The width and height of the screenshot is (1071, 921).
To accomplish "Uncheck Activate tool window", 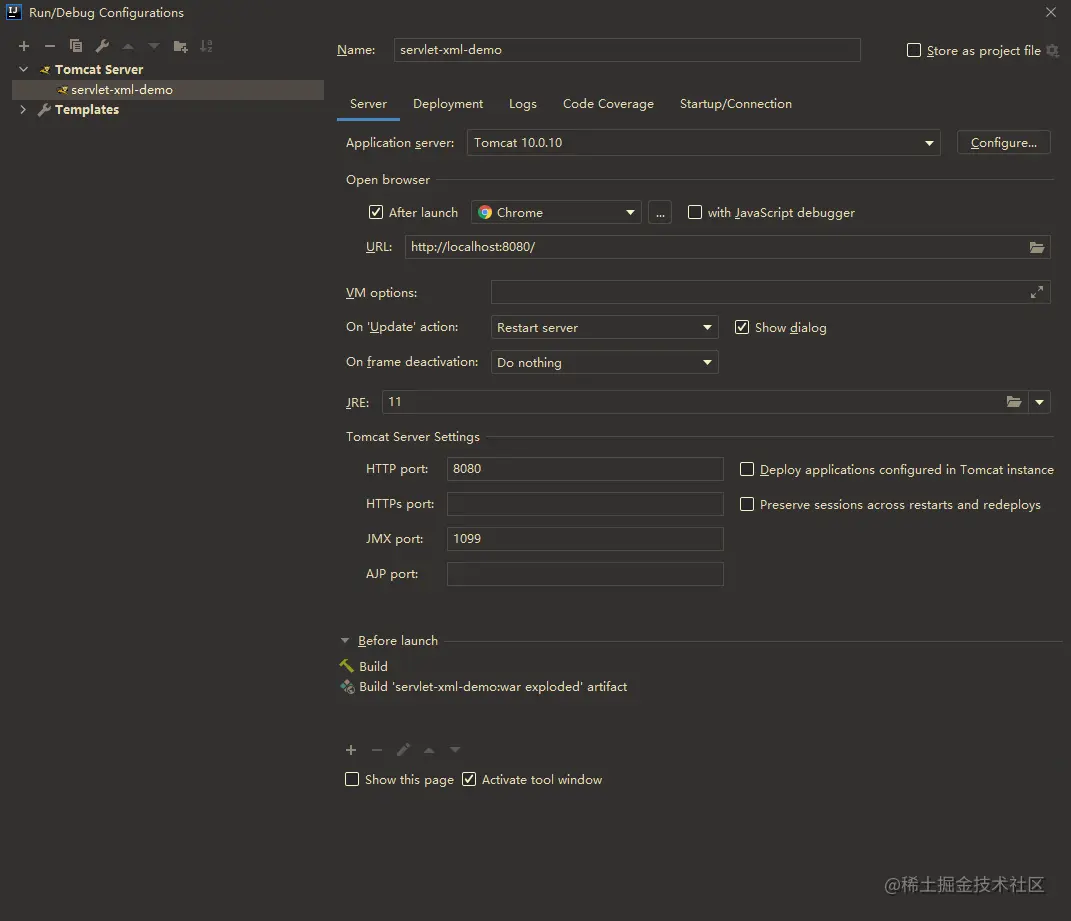I will (x=469, y=779).
